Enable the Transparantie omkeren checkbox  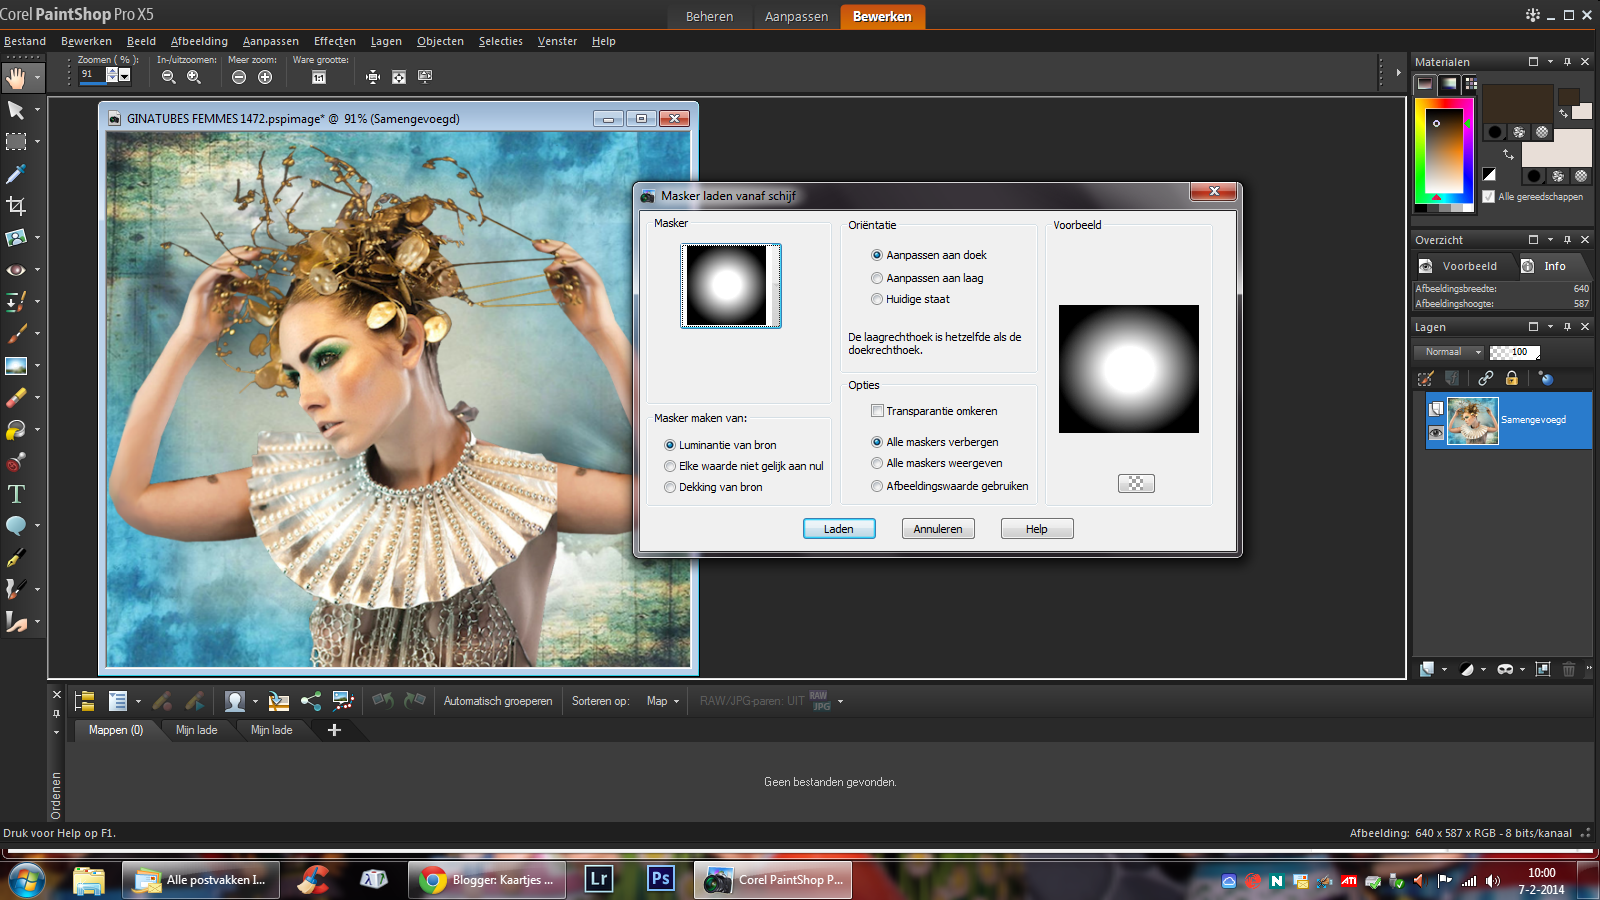pyautogui.click(x=877, y=411)
